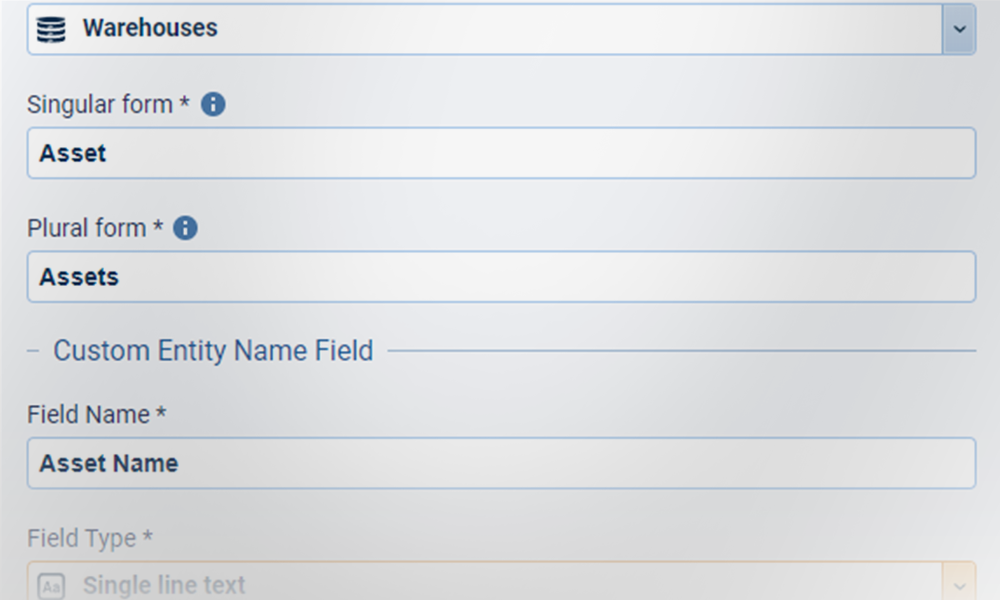Open the Warehouses dropdown arrow
Viewport: 1000px width, 600px height.
[x=959, y=29]
